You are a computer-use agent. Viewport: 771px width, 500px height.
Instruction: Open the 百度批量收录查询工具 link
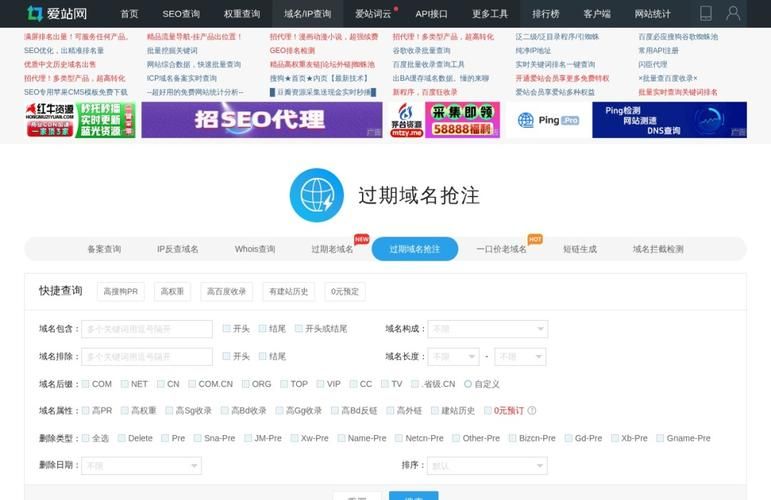coord(428,64)
